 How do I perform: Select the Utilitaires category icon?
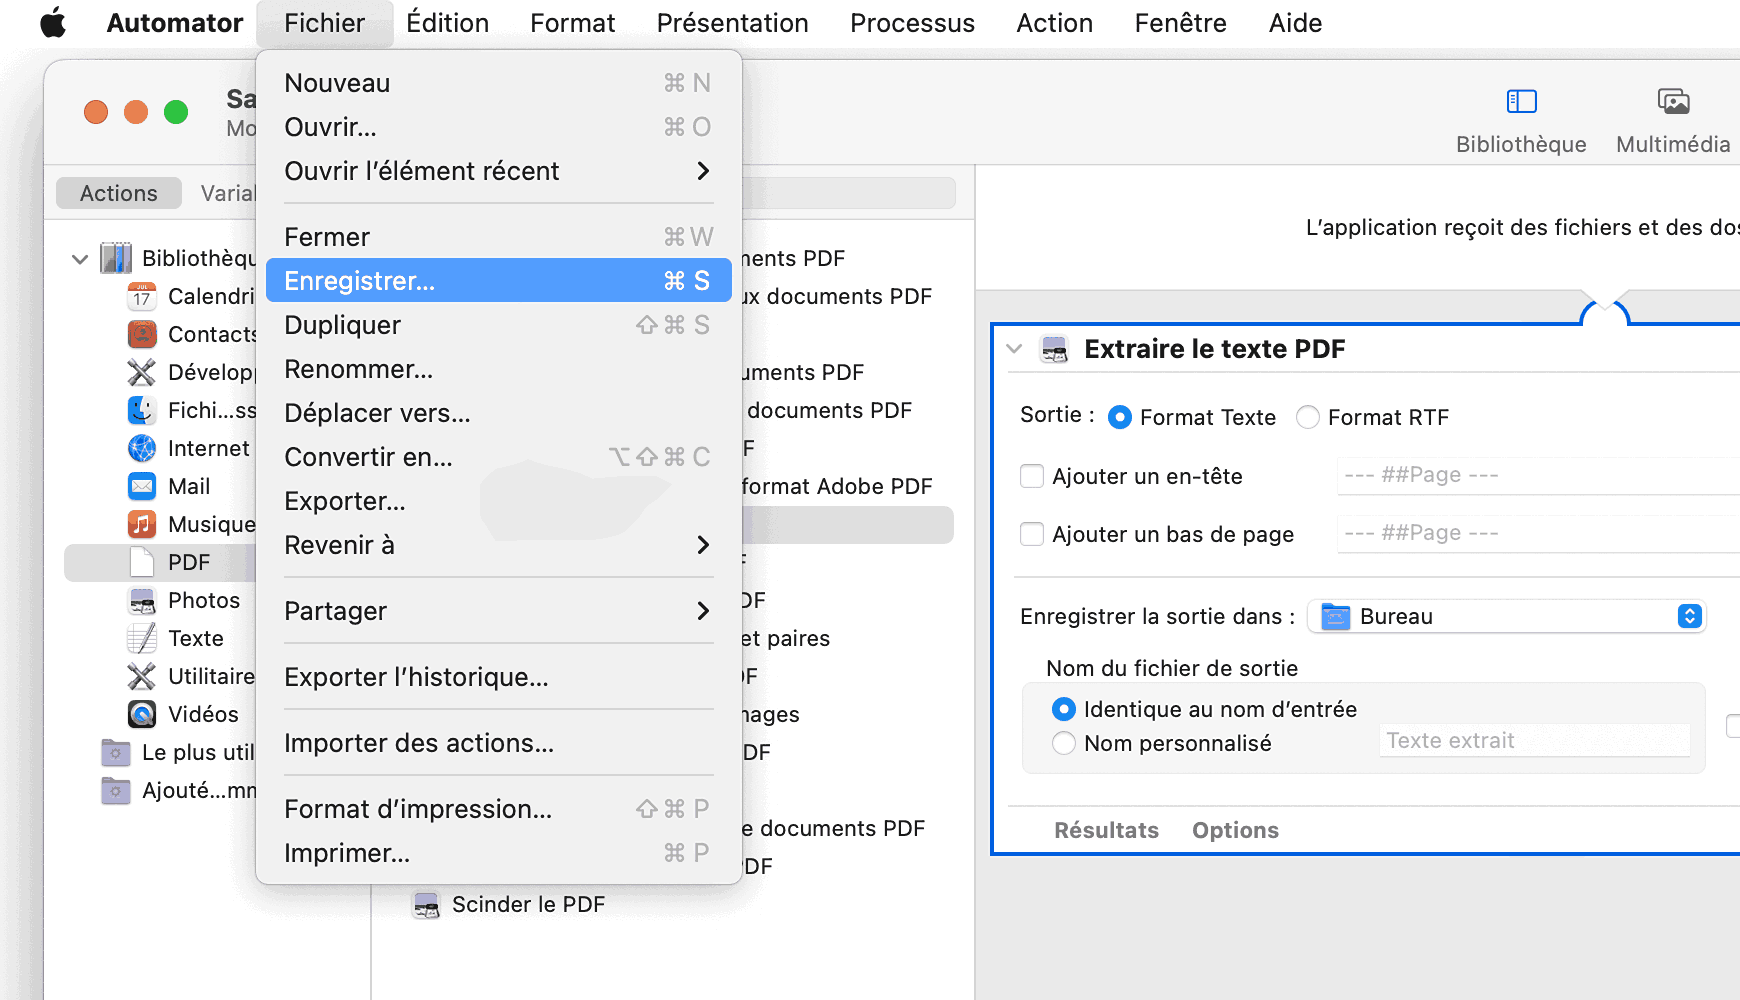click(x=142, y=676)
